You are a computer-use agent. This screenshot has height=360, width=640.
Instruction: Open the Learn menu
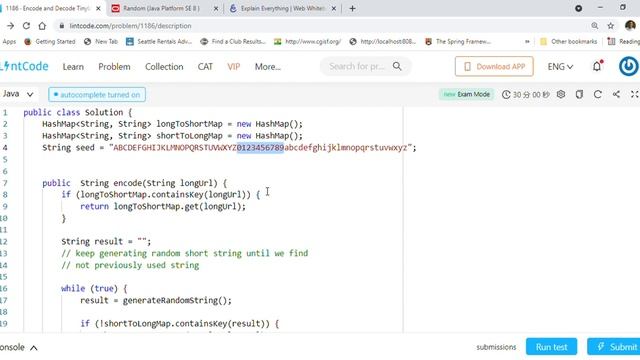tap(73, 67)
